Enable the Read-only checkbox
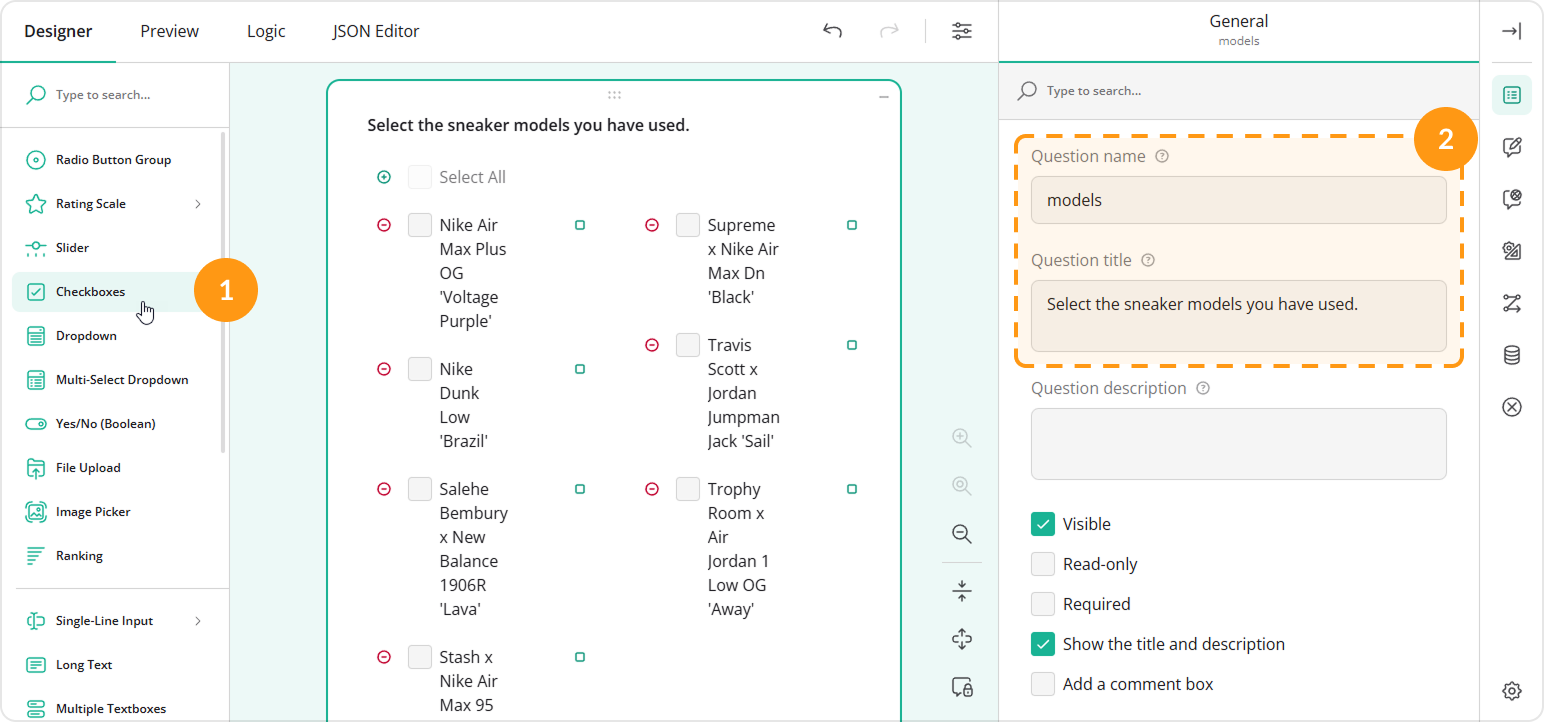This screenshot has width=1544, height=722. coord(1043,564)
